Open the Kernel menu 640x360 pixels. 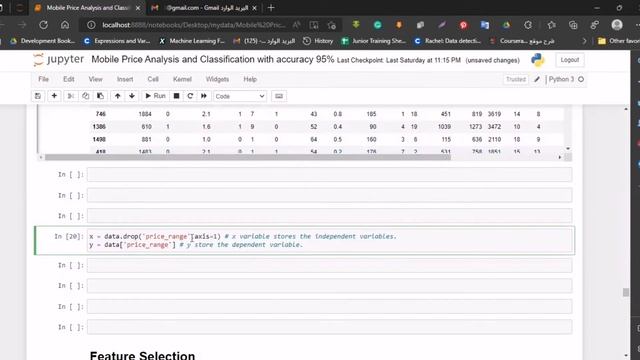[182, 79]
